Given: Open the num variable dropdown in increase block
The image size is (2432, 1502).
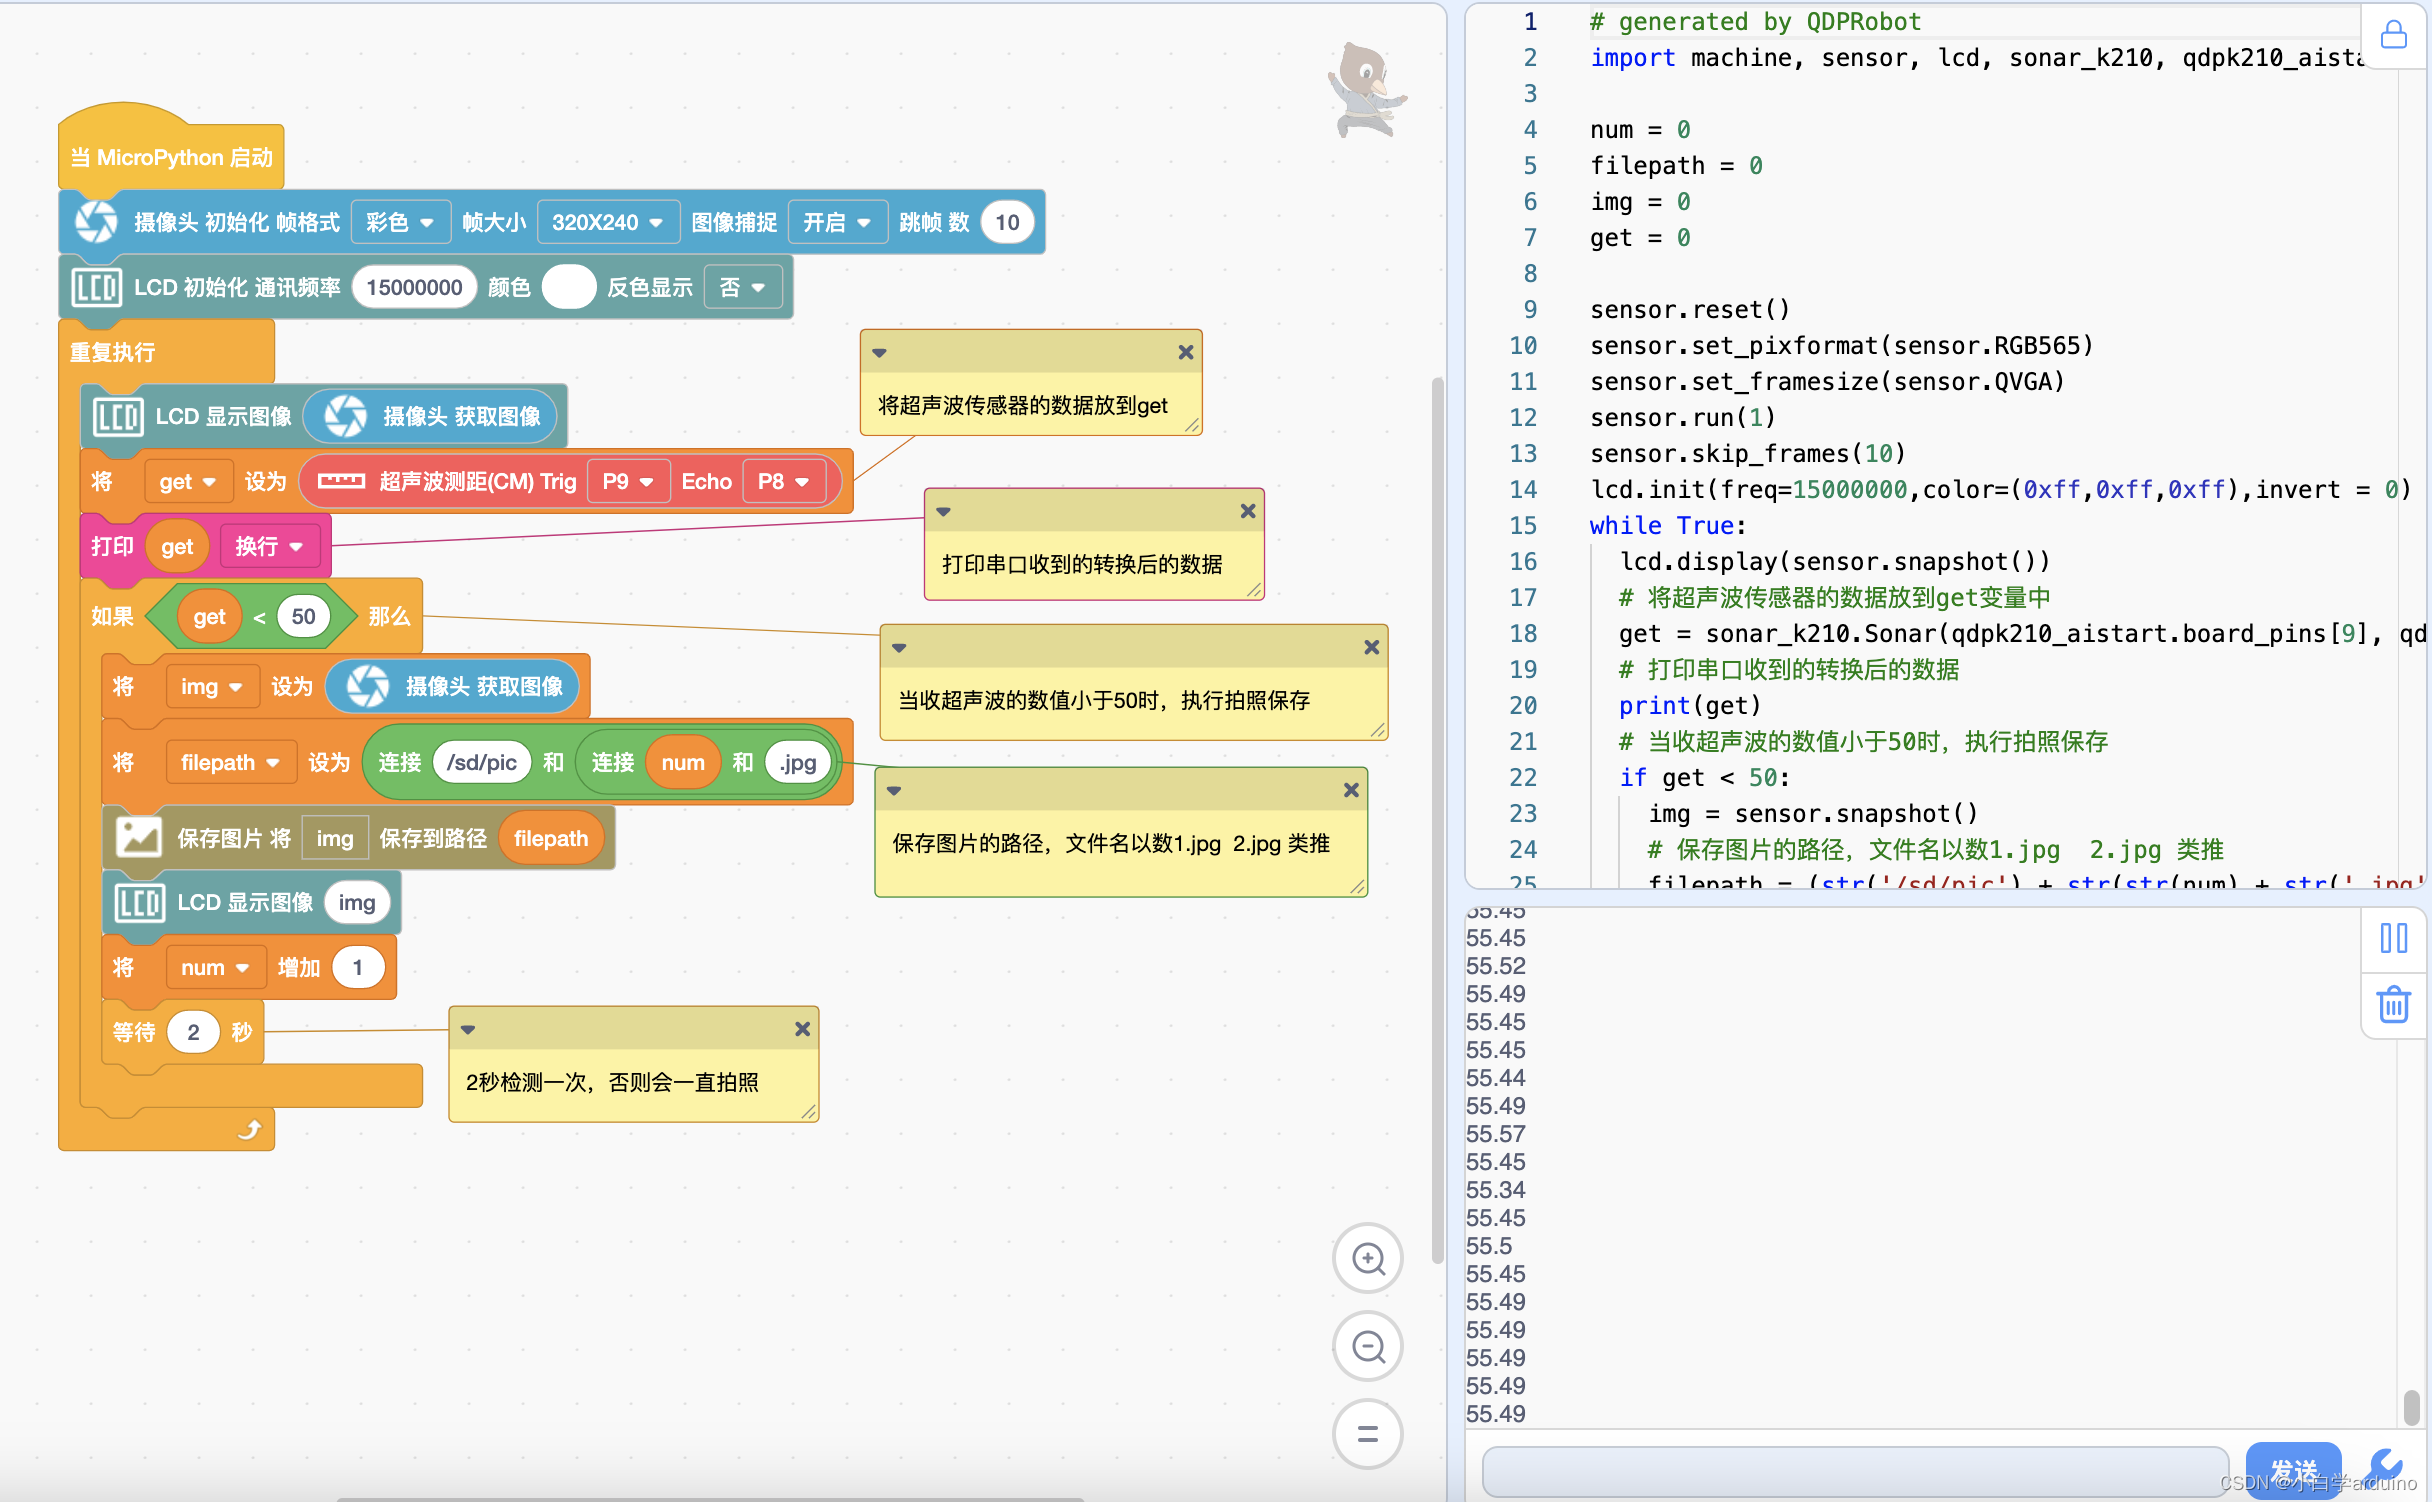Looking at the screenshot, I should 215,968.
